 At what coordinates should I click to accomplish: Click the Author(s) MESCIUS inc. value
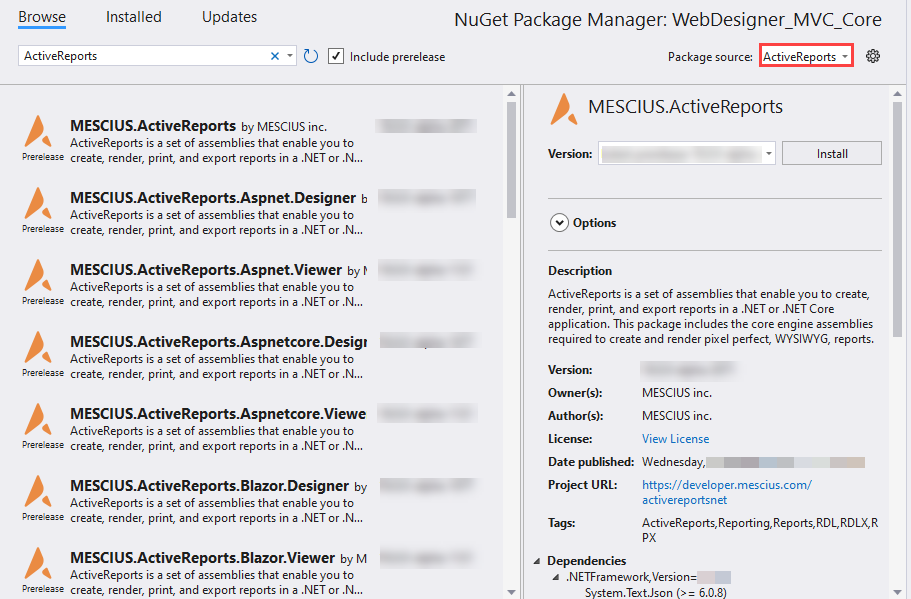click(x=677, y=416)
